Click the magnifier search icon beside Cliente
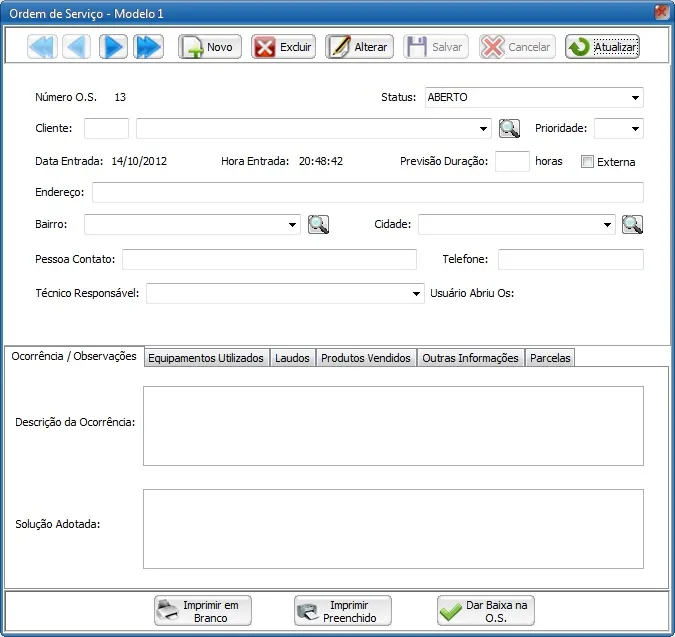 509,128
